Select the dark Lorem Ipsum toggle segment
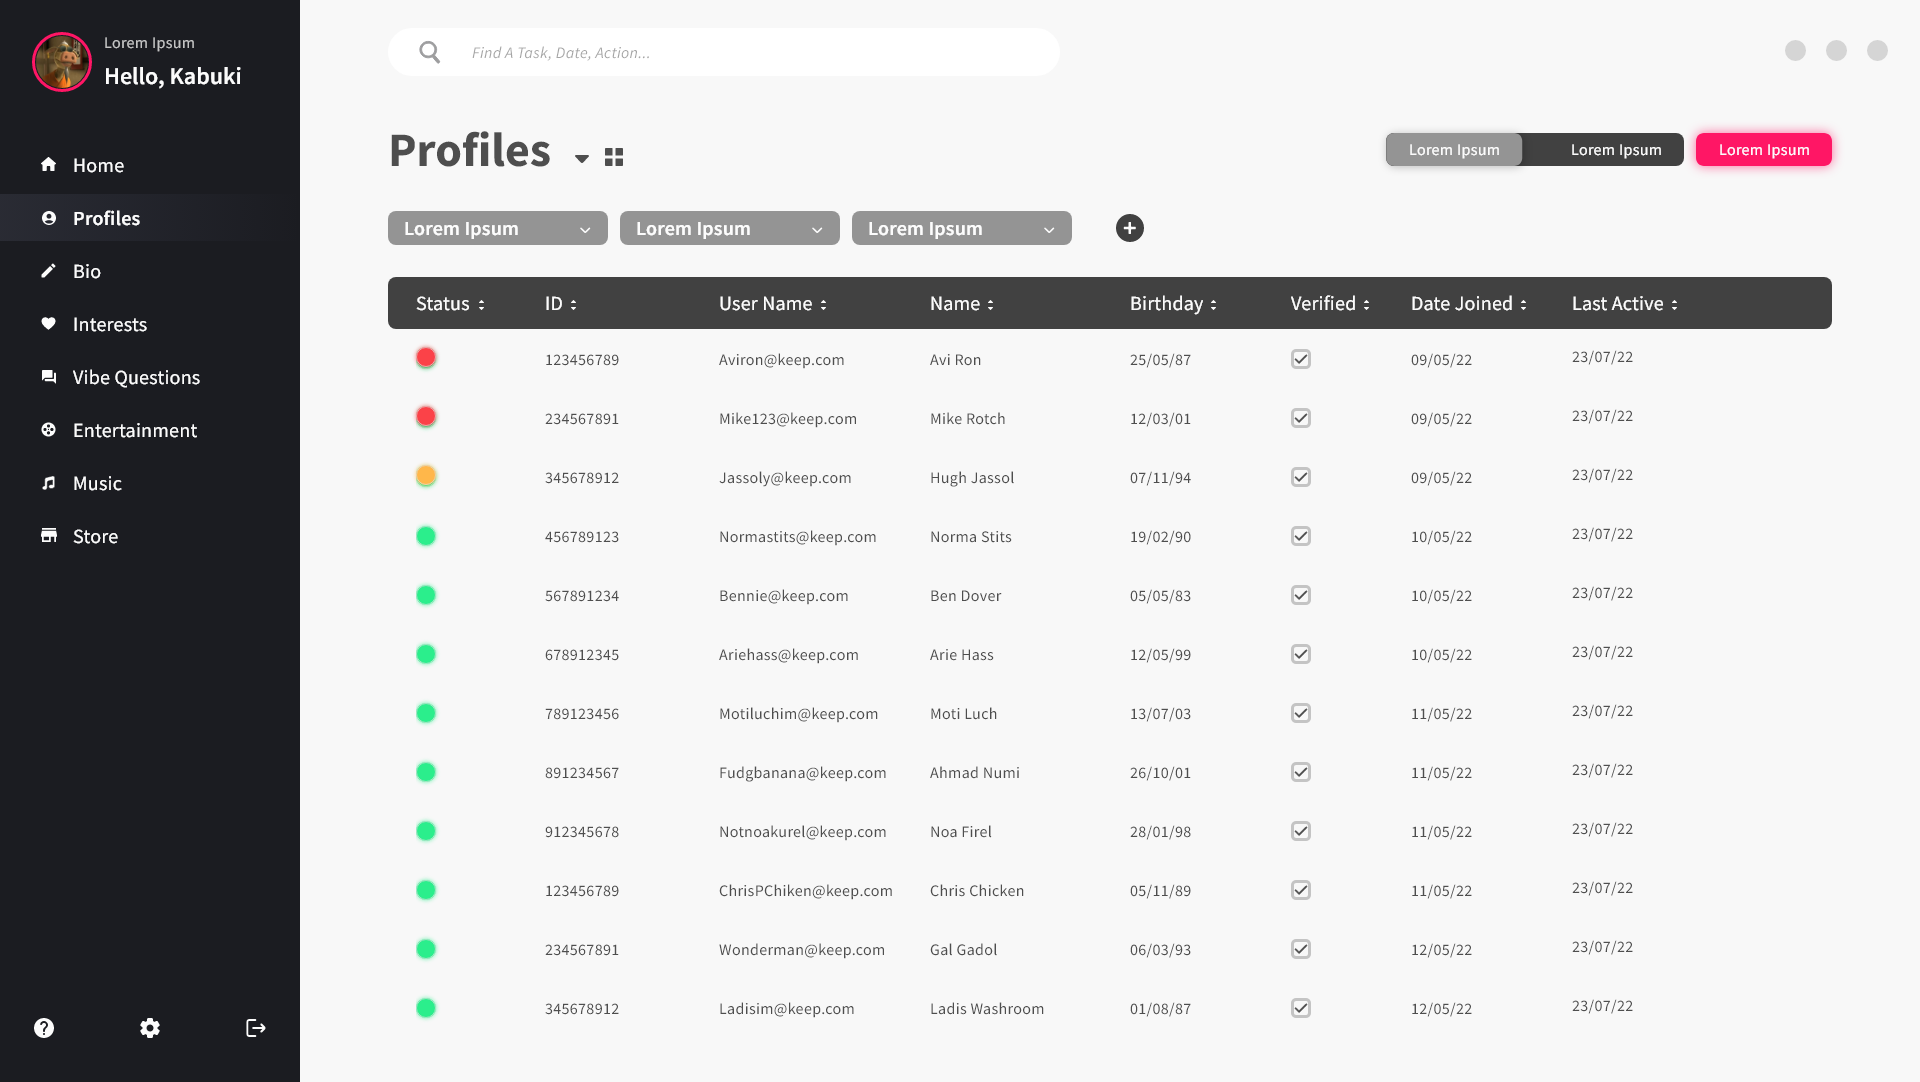This screenshot has height=1082, width=1920. pyautogui.click(x=1615, y=149)
